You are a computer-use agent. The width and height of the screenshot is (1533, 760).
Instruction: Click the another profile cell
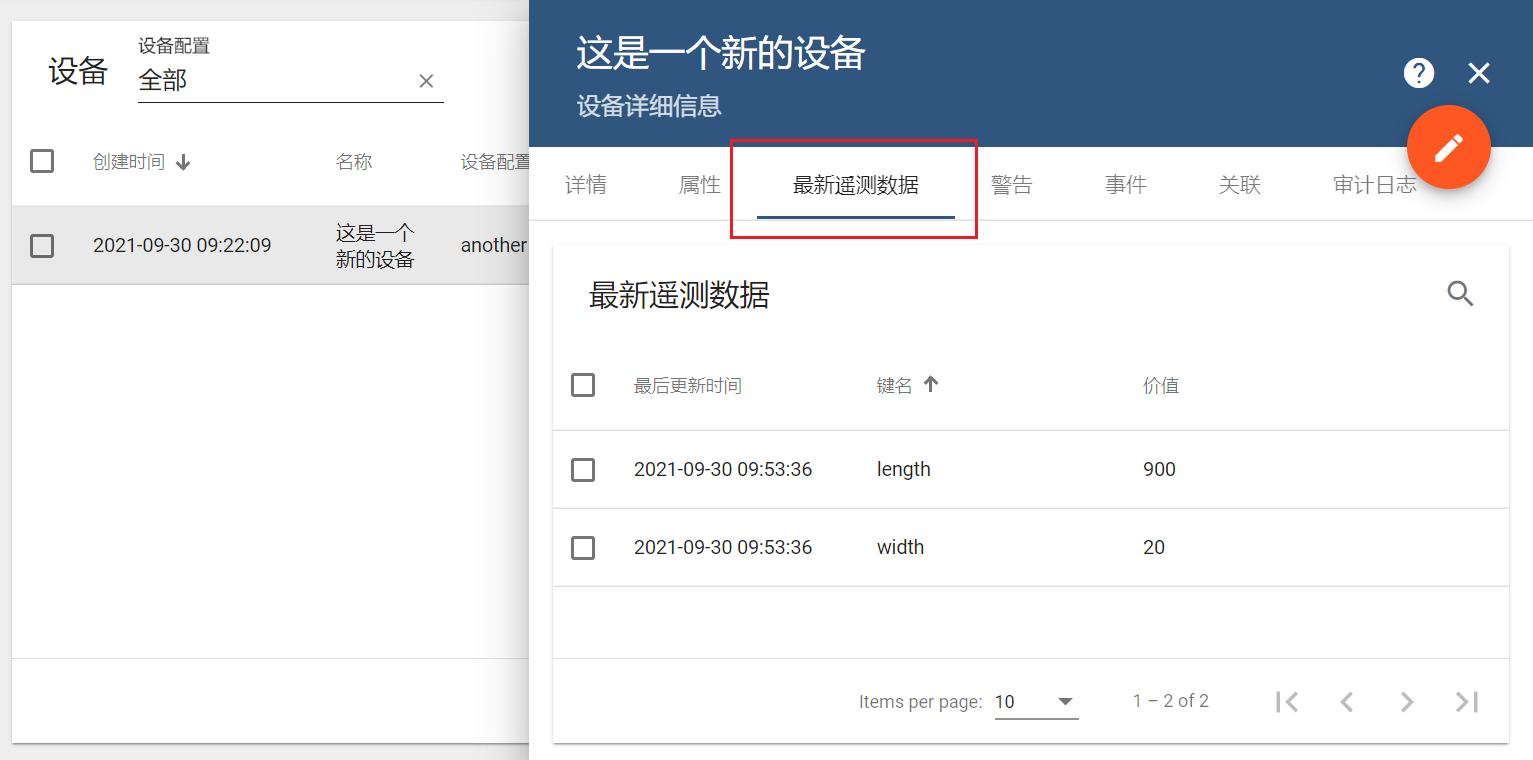tap(494, 245)
